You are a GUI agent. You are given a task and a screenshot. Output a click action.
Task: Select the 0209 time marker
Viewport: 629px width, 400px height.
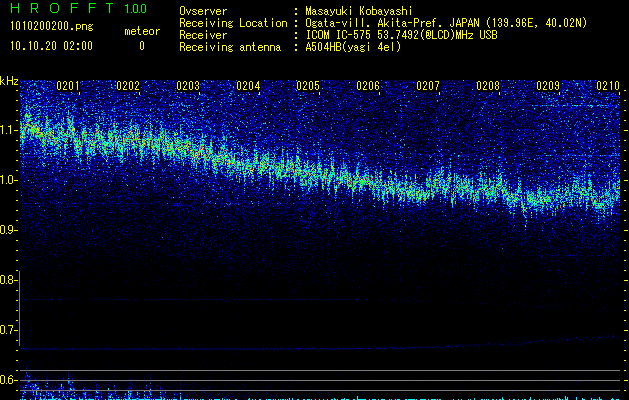548,86
